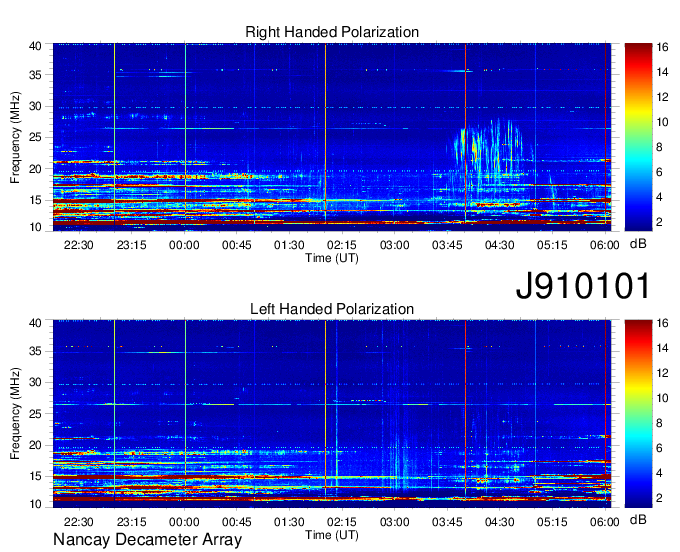Click the "23:15" time tick under Left Handed plot
Viewport: 680px width, 552px height.
point(132,522)
